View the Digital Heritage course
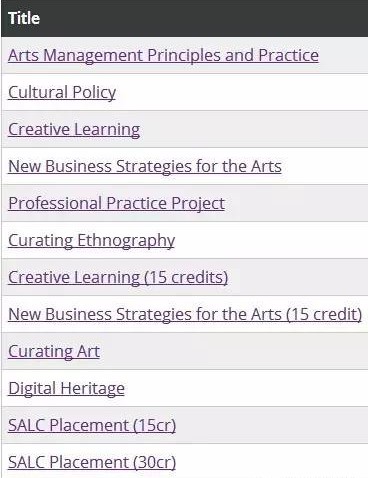The image size is (368, 478). coord(66,388)
